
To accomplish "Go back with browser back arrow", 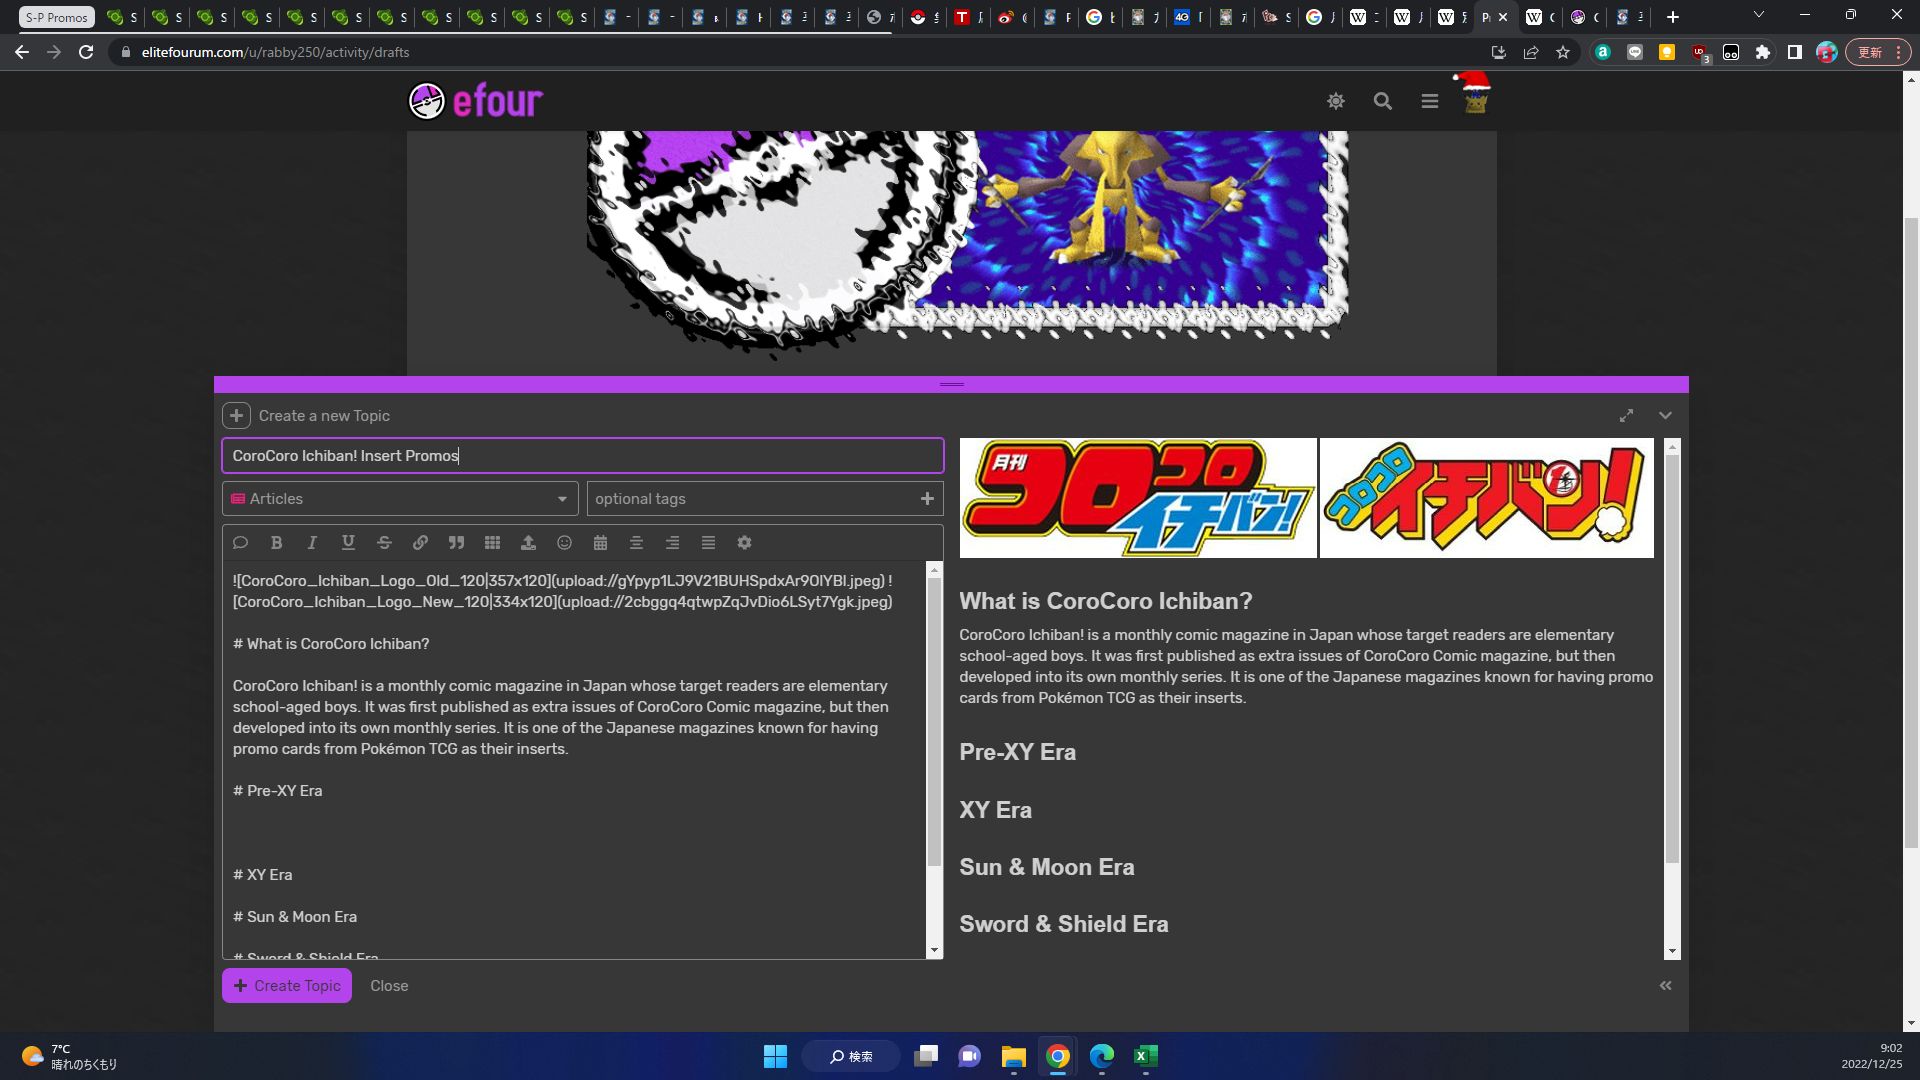I will click(21, 52).
